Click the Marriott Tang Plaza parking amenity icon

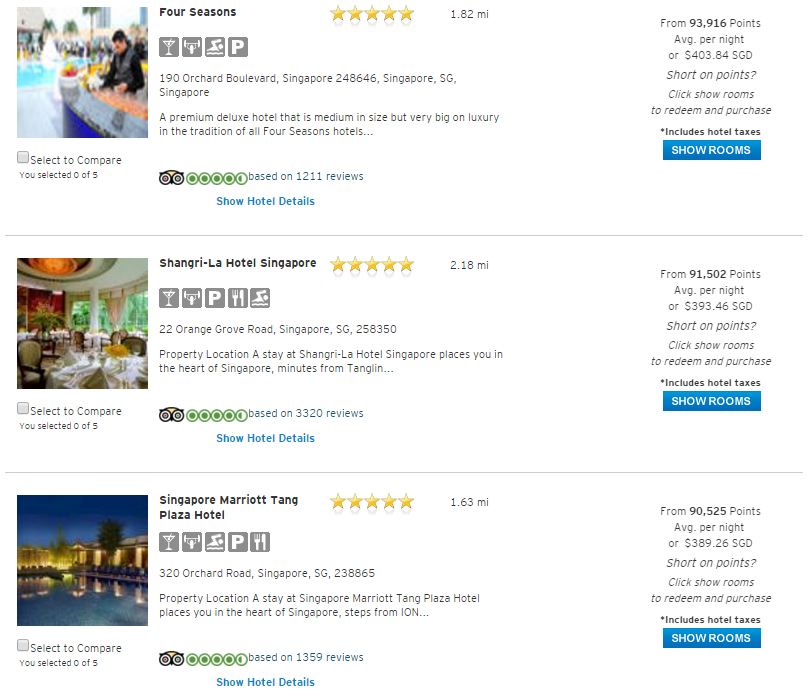pos(238,542)
